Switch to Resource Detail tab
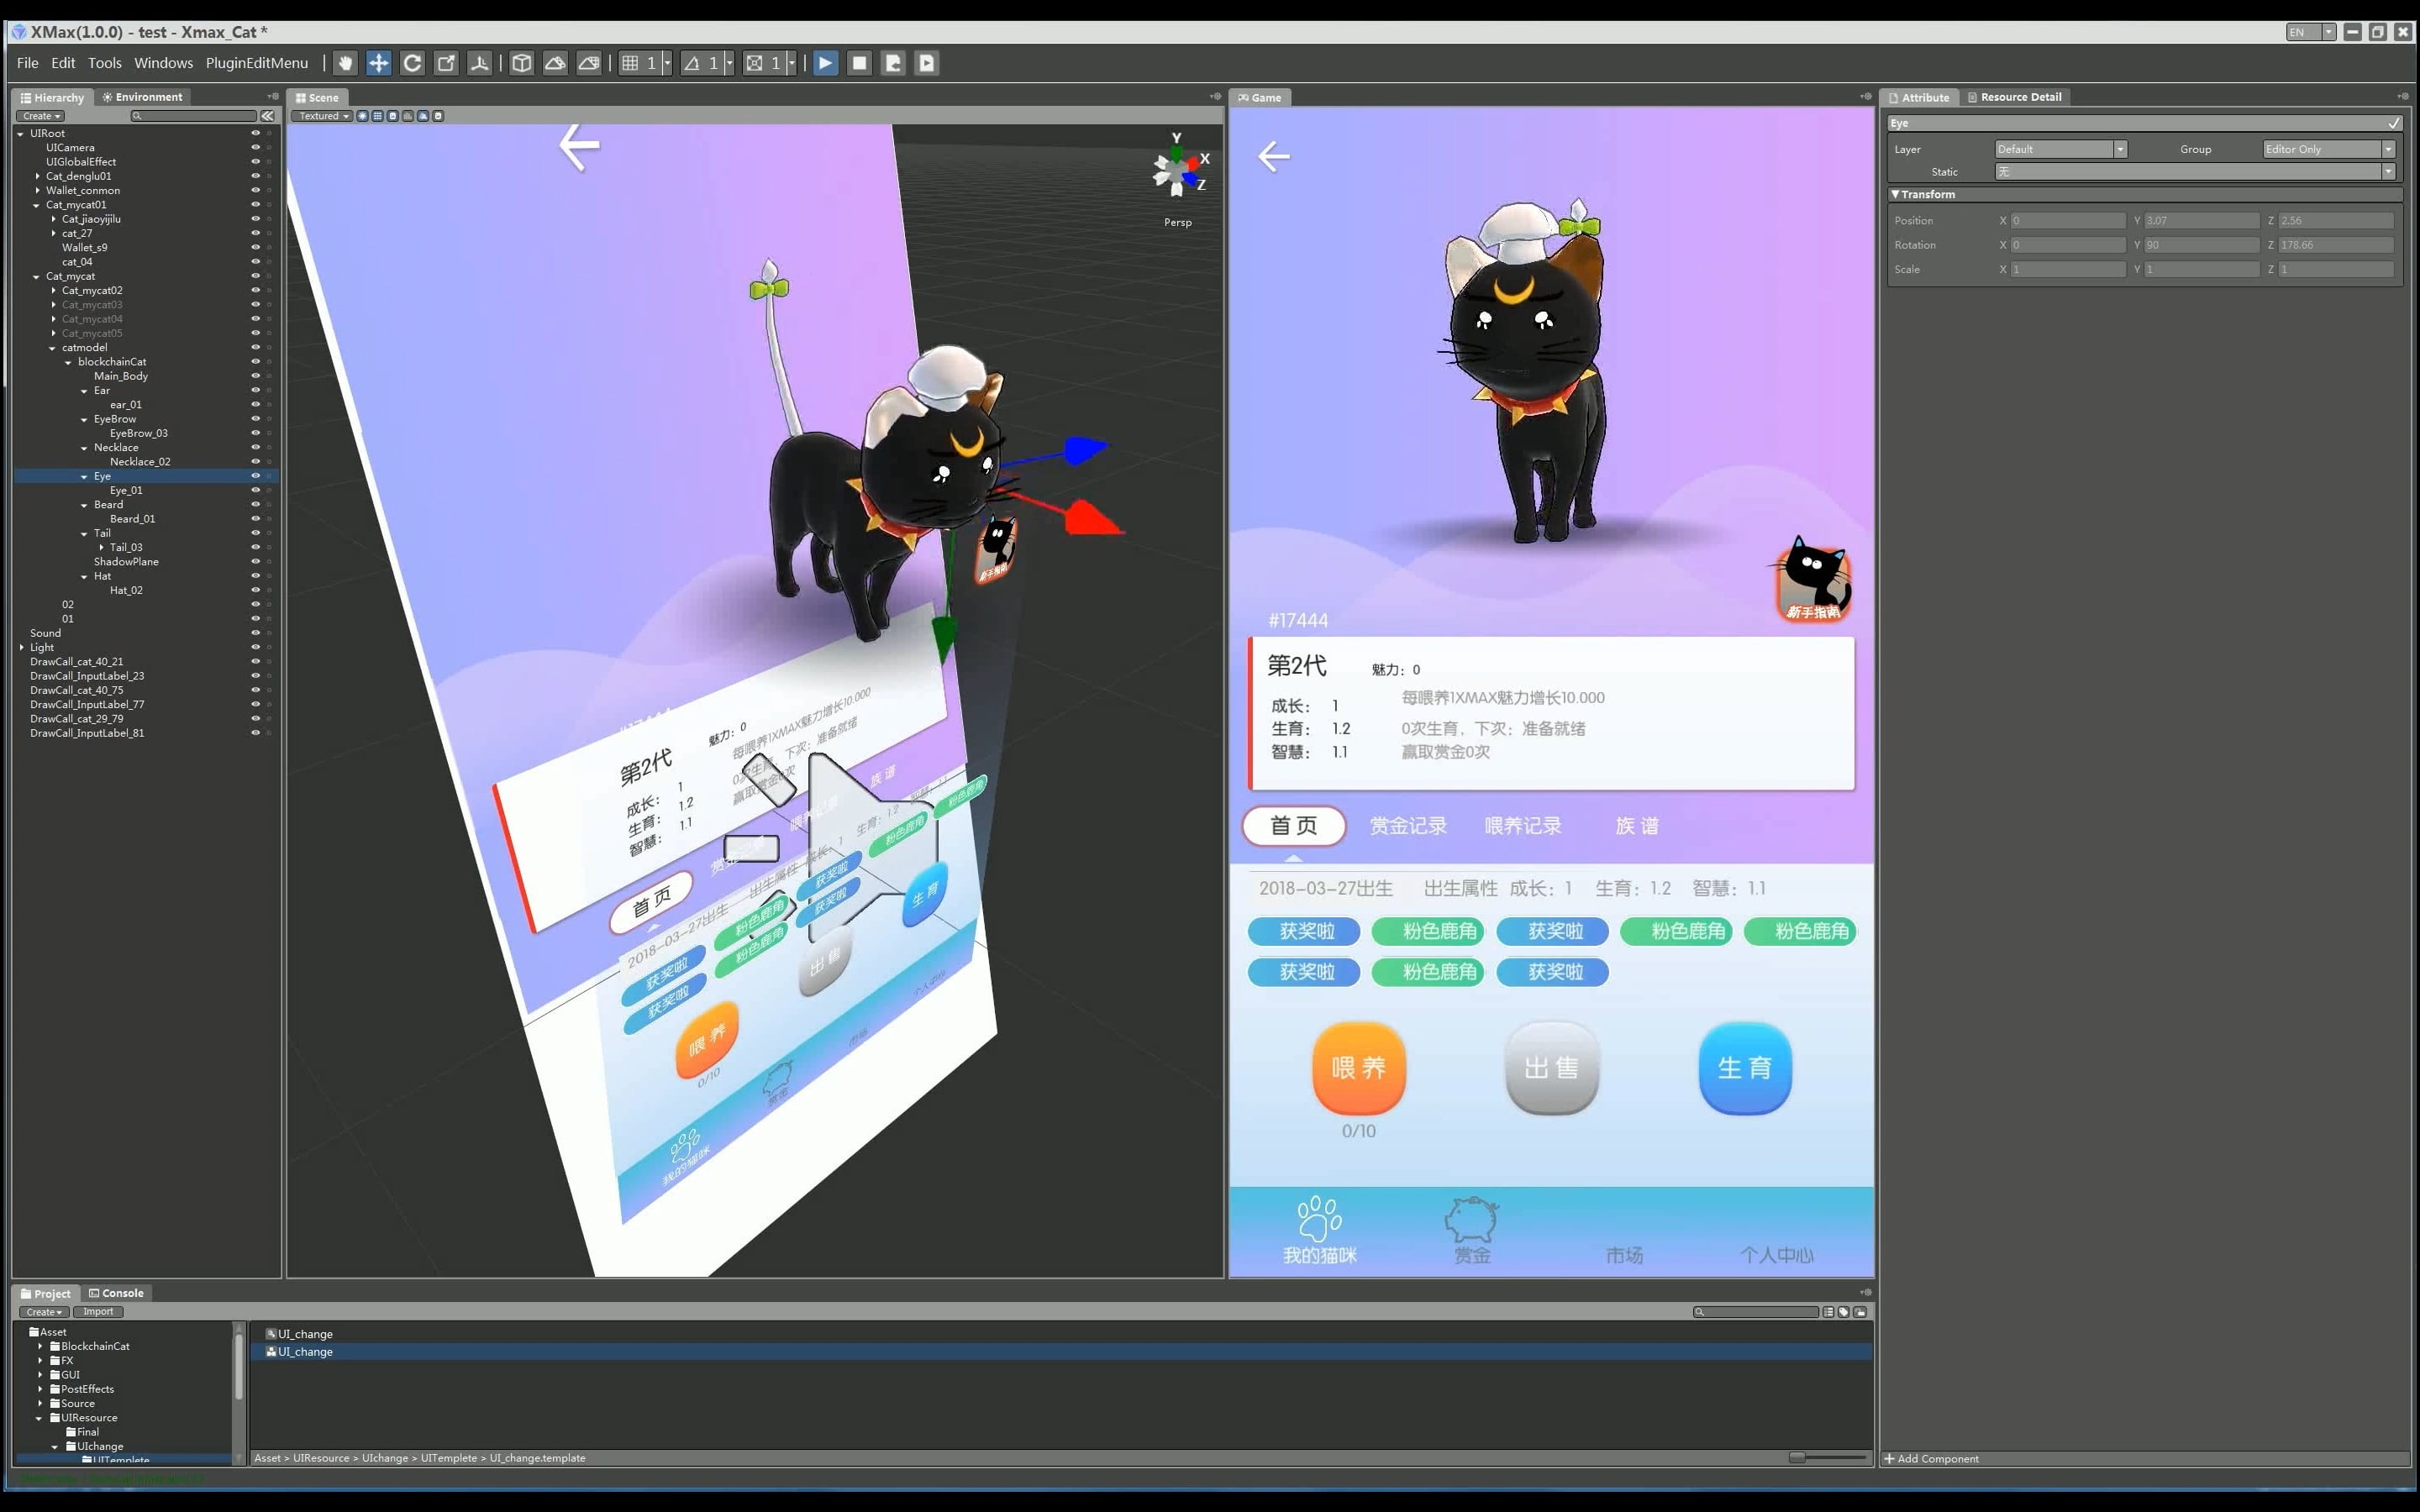 tap(2014, 97)
